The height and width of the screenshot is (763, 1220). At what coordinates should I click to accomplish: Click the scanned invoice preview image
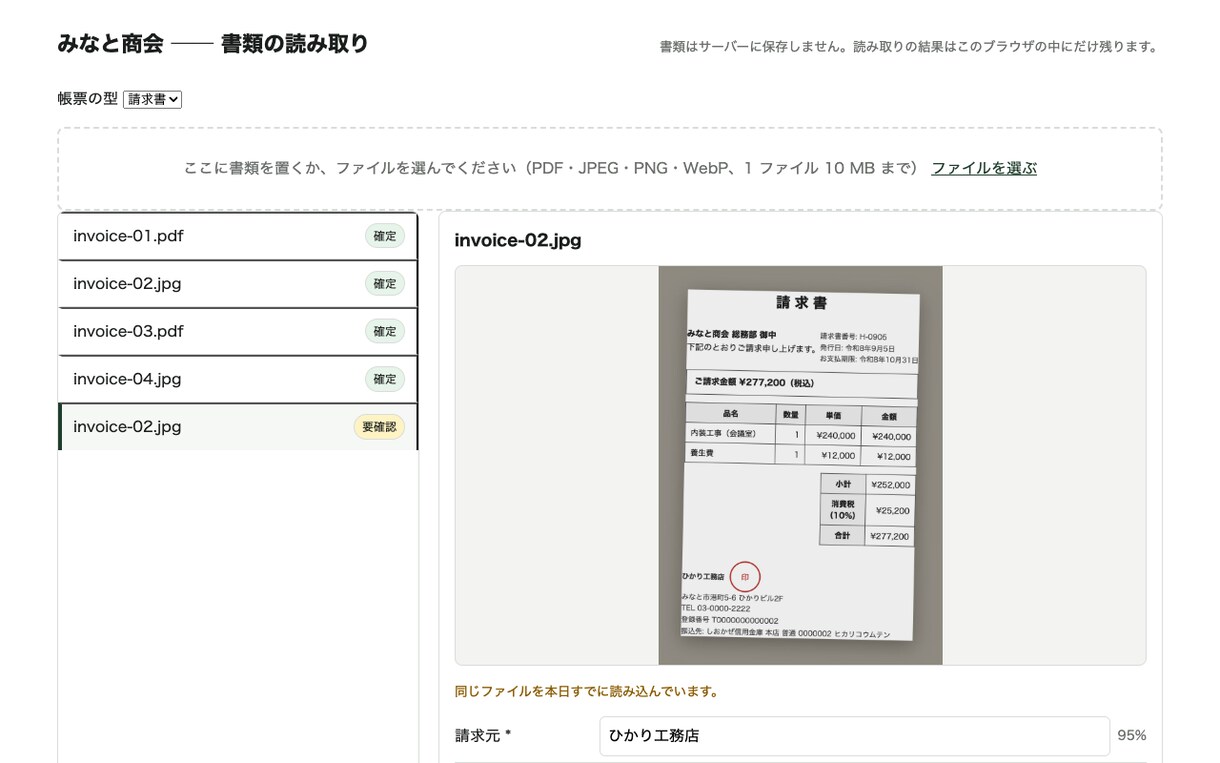tap(800, 465)
